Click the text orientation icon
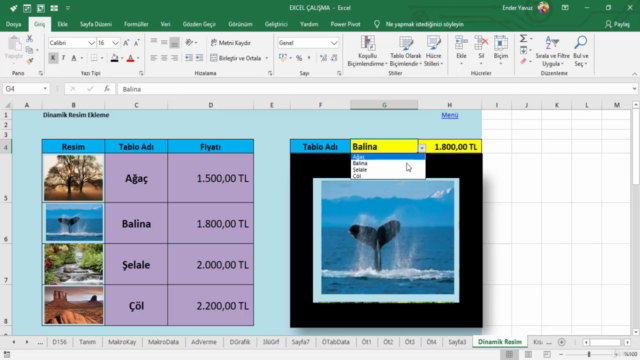The image size is (640, 360). coord(189,42)
